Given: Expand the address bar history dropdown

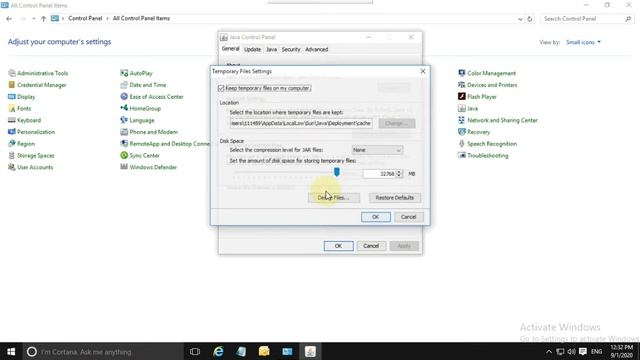Looking at the screenshot, I should coord(520,19).
